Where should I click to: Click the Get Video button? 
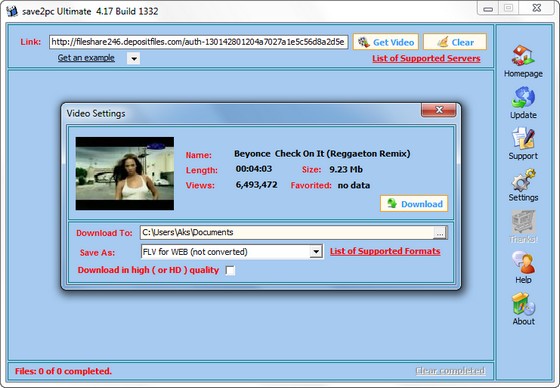point(386,42)
